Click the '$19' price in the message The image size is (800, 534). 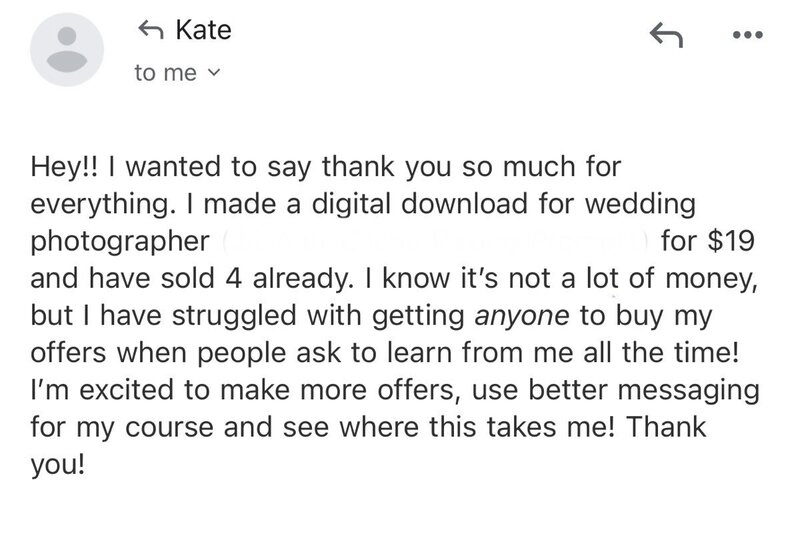pyautogui.click(x=731, y=241)
